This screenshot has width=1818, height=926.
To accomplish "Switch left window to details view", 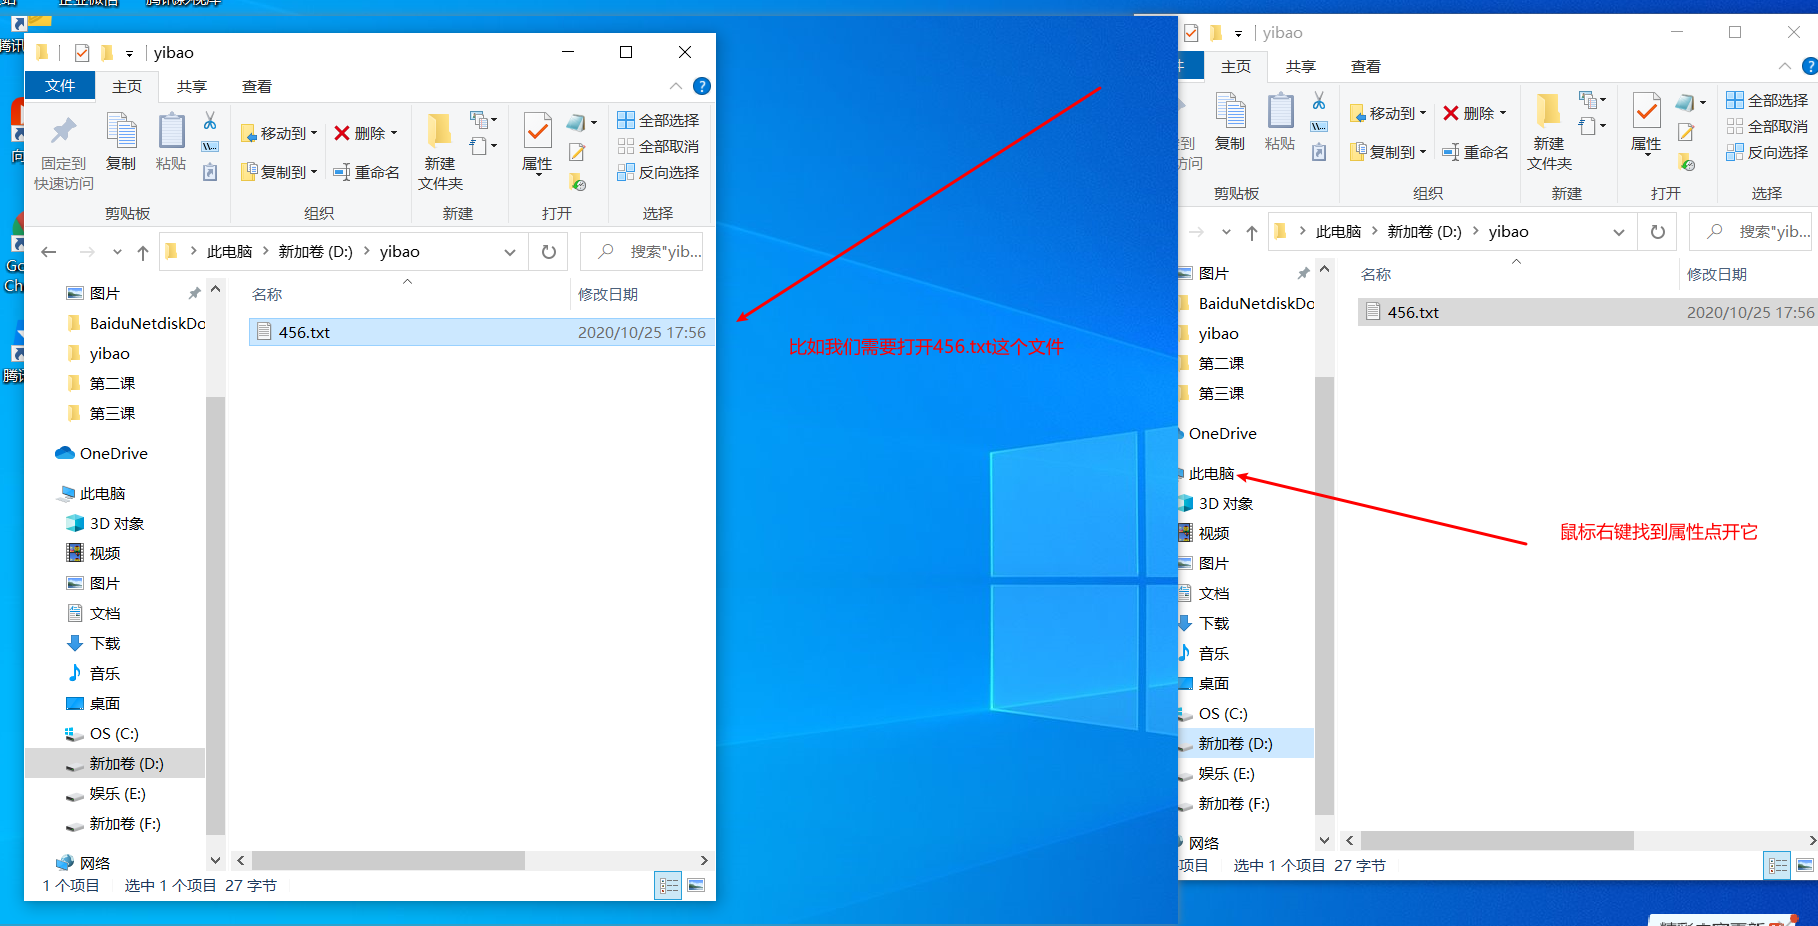I will (668, 885).
